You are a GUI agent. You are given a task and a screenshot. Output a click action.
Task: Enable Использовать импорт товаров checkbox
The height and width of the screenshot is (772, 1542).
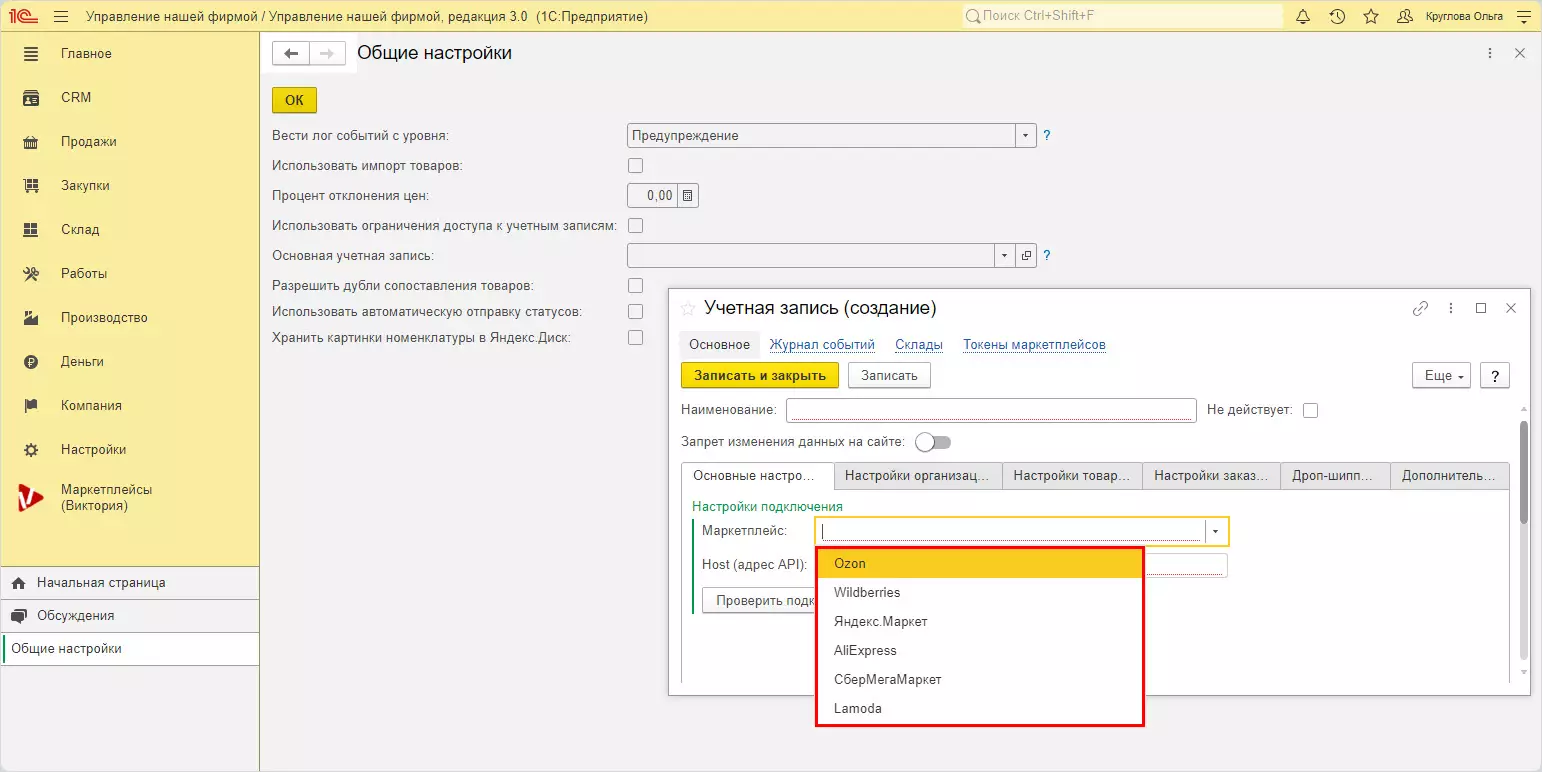point(635,166)
